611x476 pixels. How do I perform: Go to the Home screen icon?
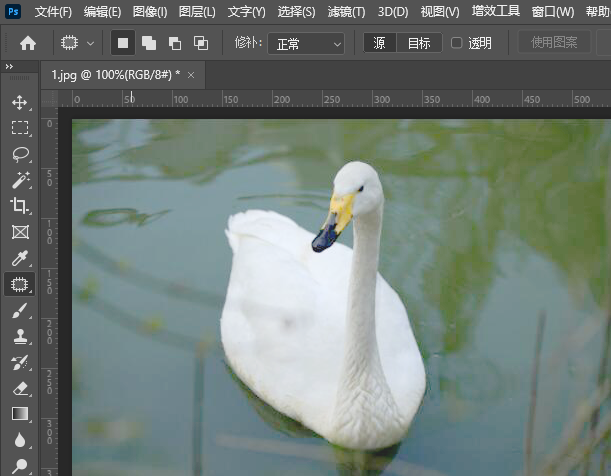(28, 43)
